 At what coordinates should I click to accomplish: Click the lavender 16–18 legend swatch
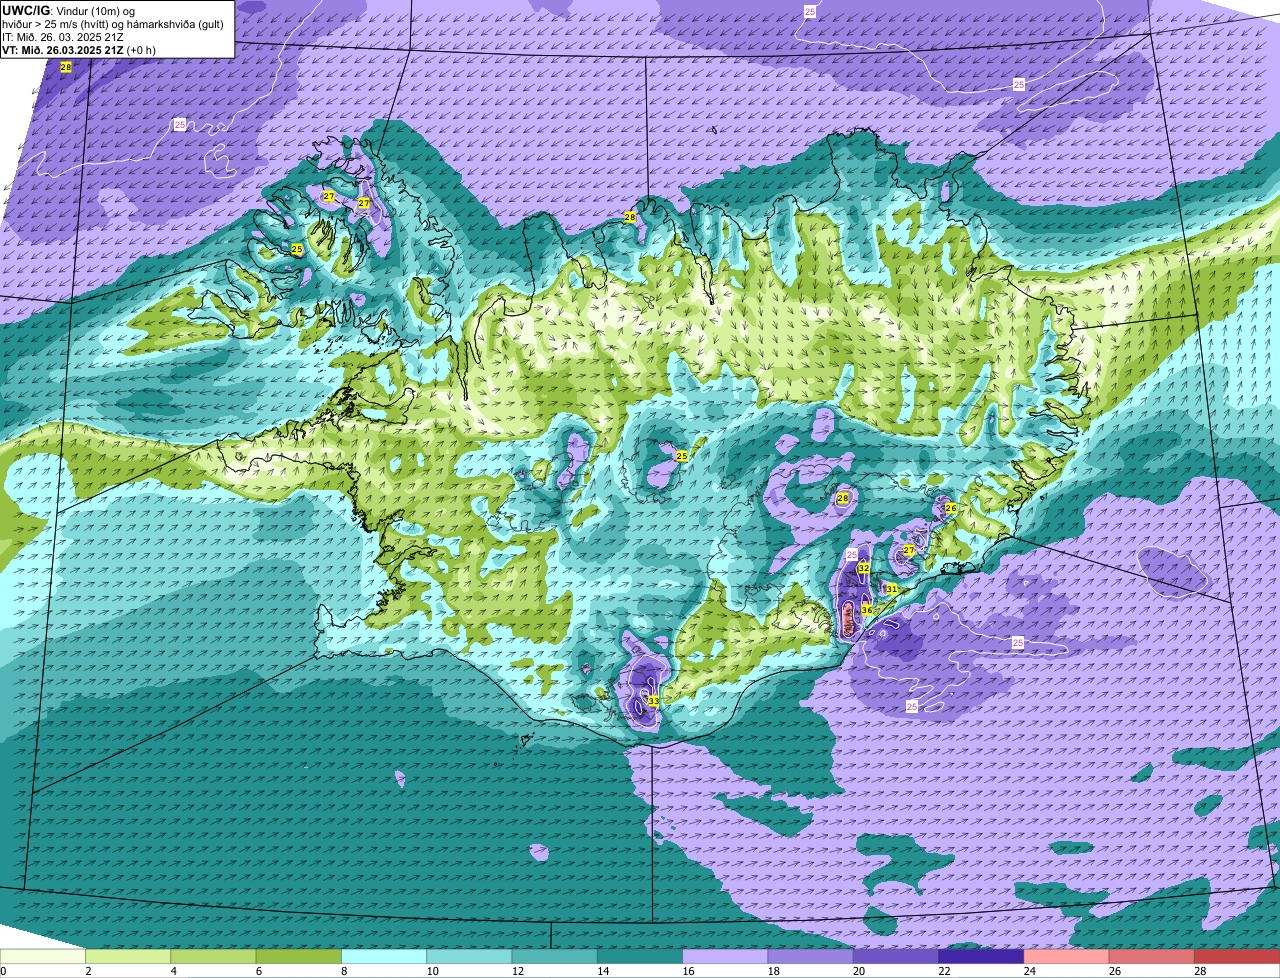pos(725,957)
